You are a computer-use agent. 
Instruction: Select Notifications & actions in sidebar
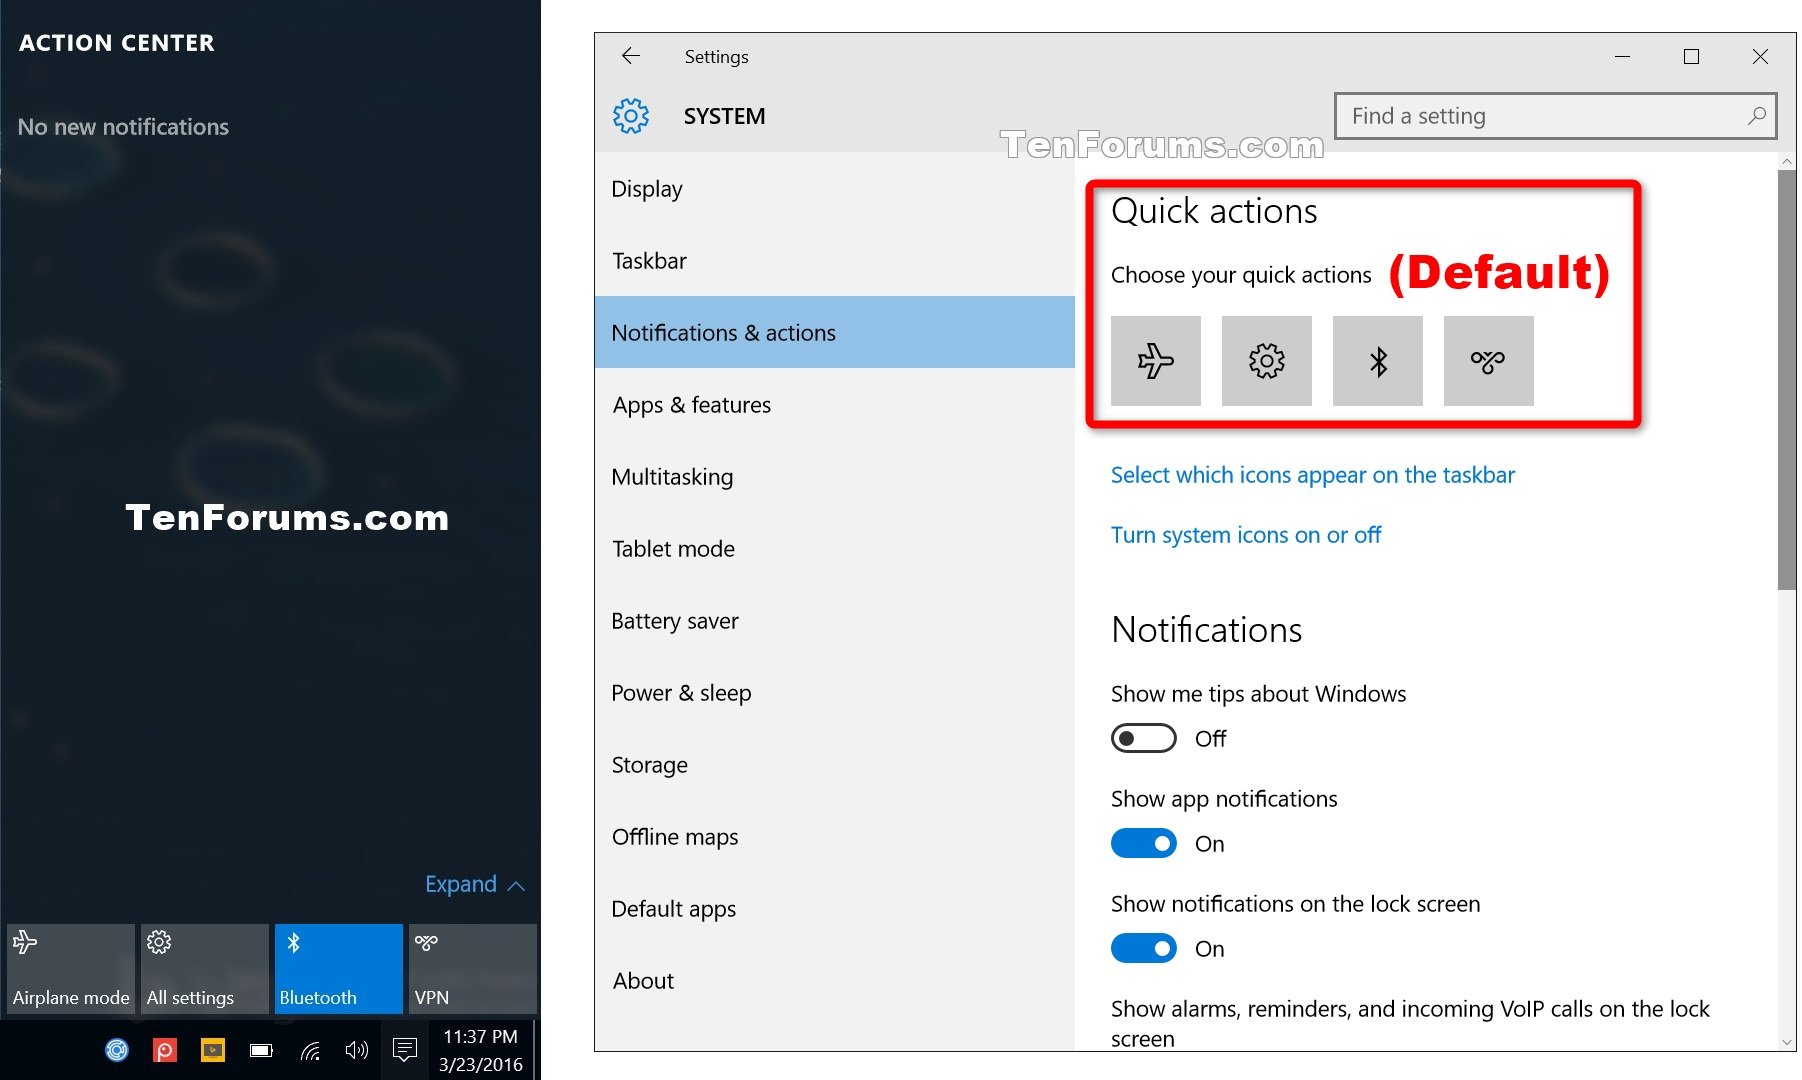coord(834,333)
